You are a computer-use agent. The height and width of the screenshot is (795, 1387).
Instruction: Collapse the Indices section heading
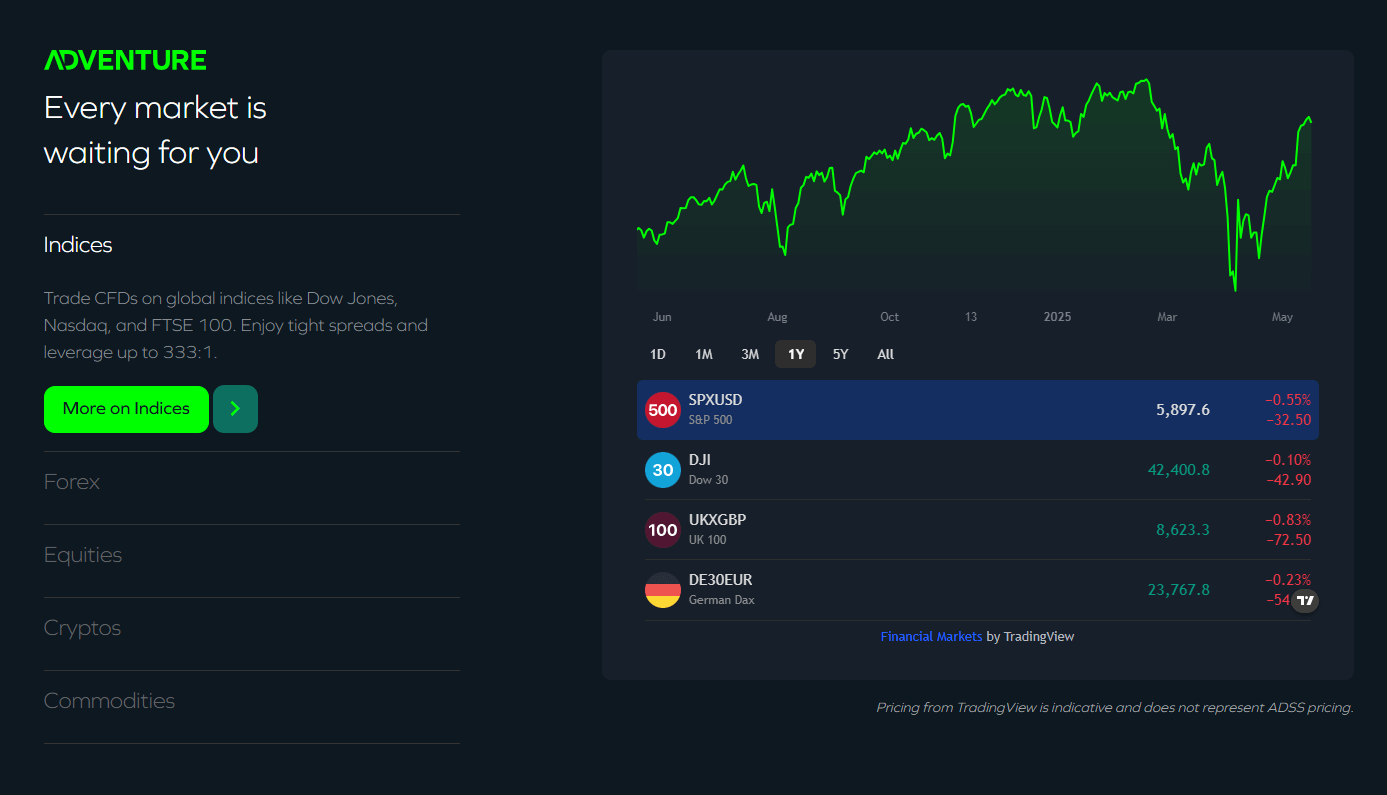pyautogui.click(x=78, y=245)
